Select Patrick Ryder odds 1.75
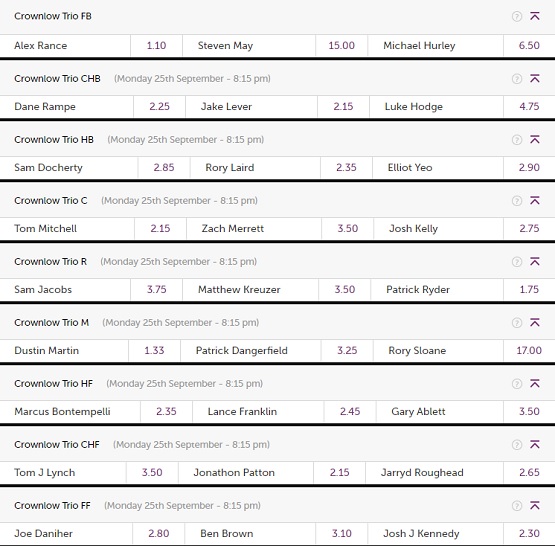The height and width of the screenshot is (546, 555). pos(529,290)
